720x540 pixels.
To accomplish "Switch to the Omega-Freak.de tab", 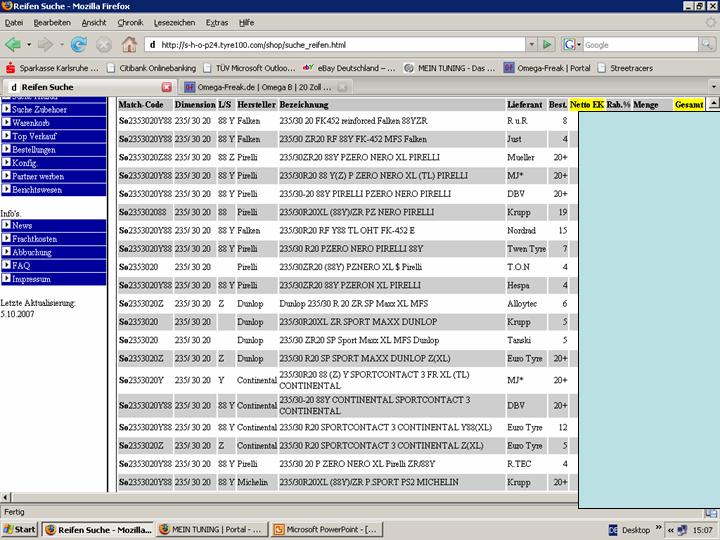I will (x=255, y=87).
